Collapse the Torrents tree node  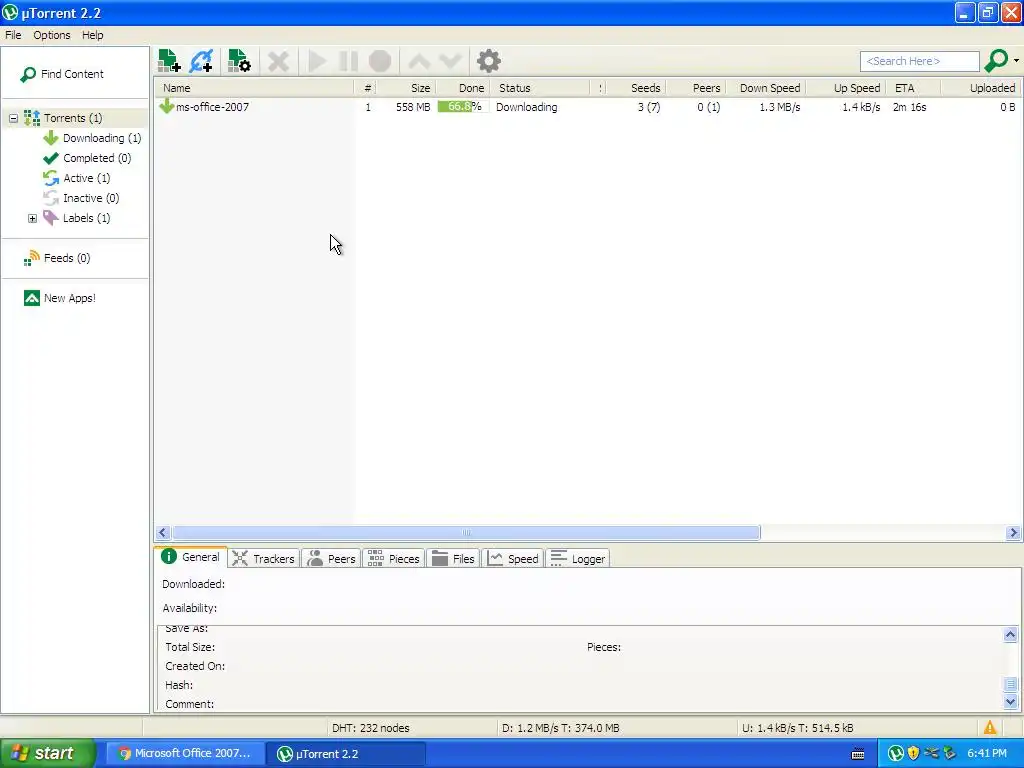(13, 118)
